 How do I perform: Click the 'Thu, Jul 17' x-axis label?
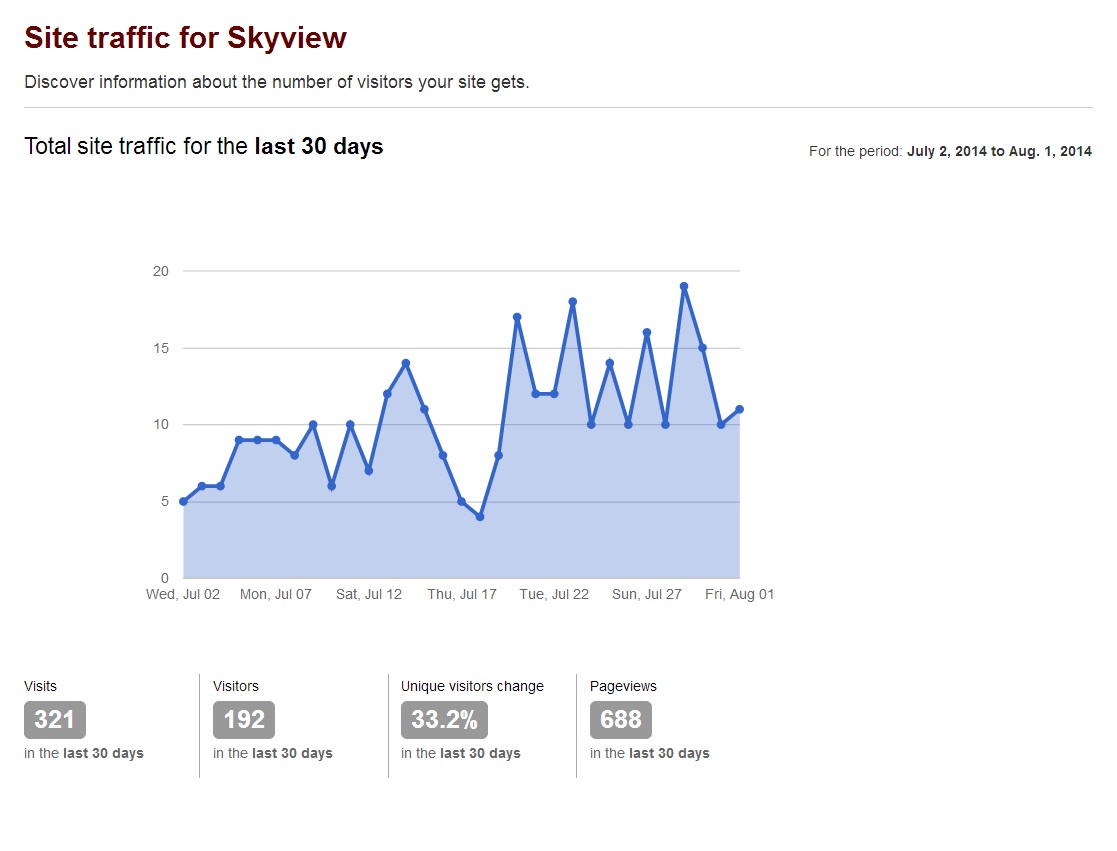point(461,594)
